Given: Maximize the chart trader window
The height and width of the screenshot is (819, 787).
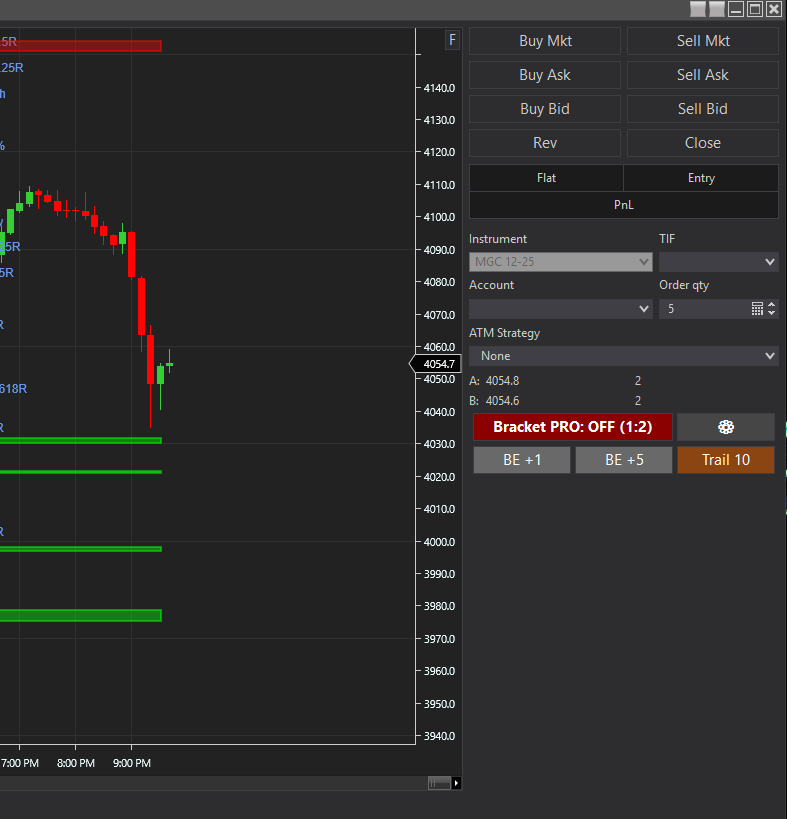Looking at the screenshot, I should pyautogui.click(x=755, y=9).
